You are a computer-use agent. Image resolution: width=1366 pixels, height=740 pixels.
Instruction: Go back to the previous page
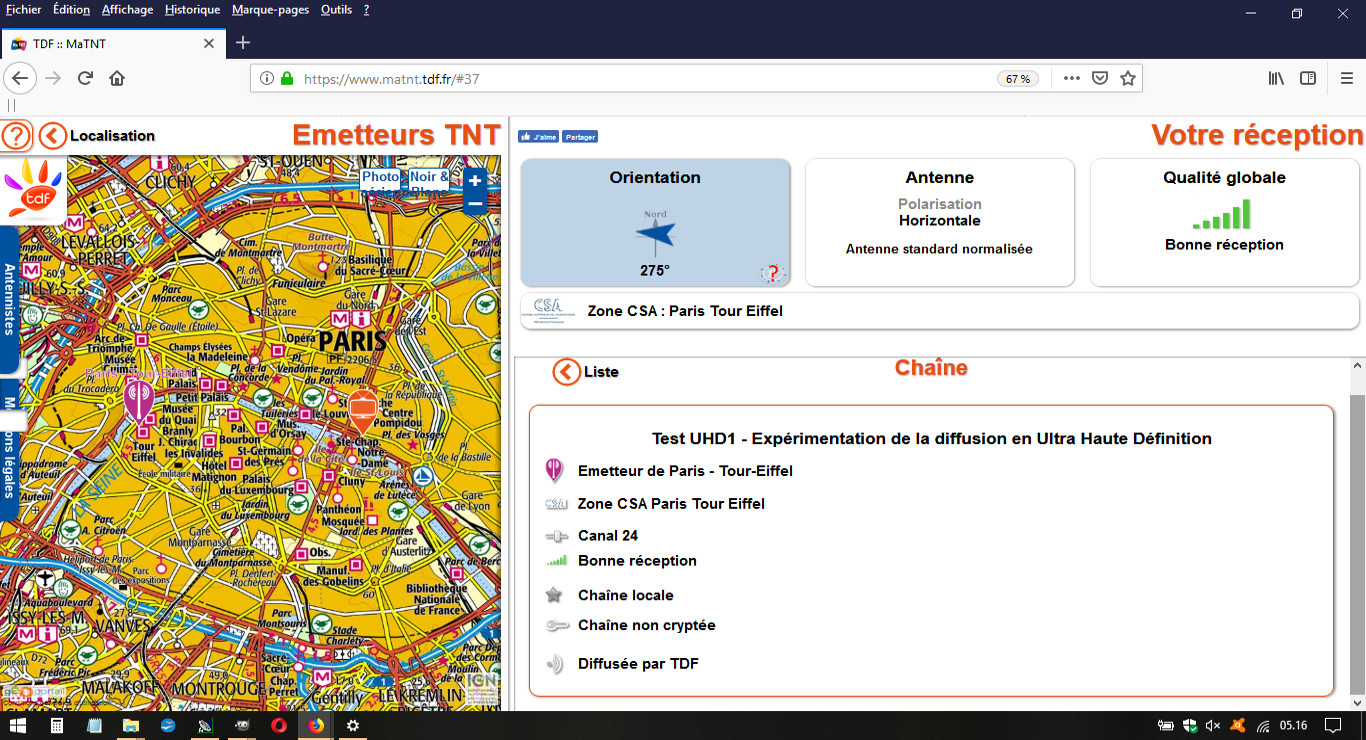click(x=21, y=78)
